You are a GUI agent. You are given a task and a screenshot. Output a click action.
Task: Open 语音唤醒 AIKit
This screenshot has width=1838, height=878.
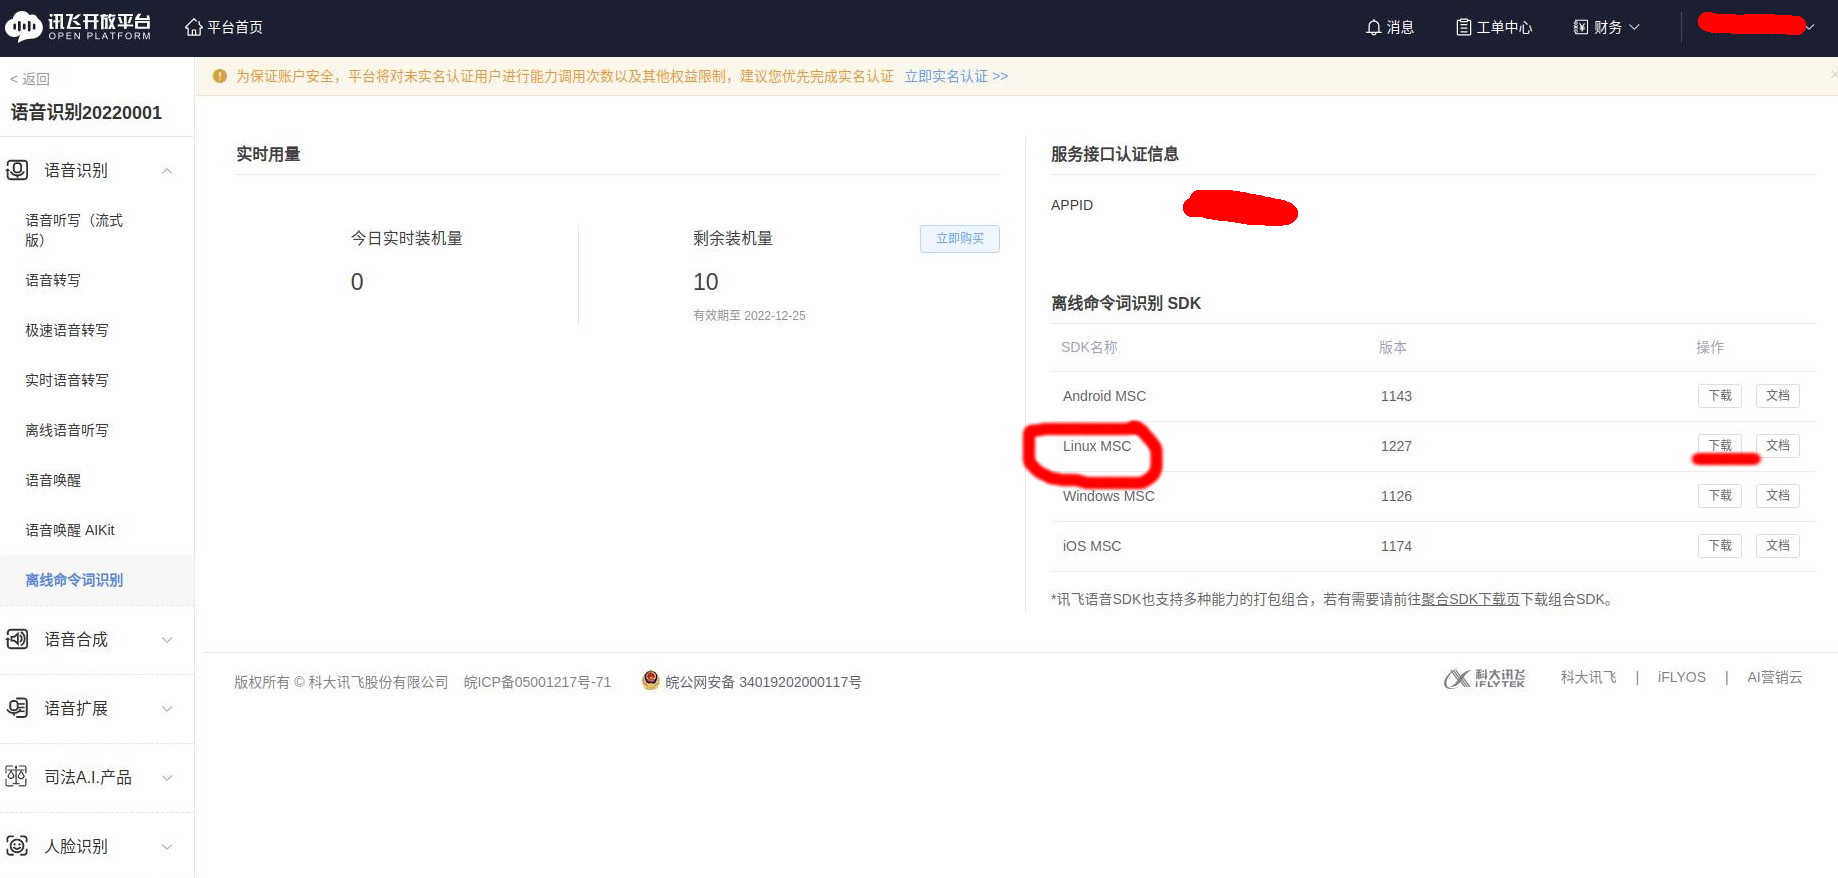click(x=70, y=530)
